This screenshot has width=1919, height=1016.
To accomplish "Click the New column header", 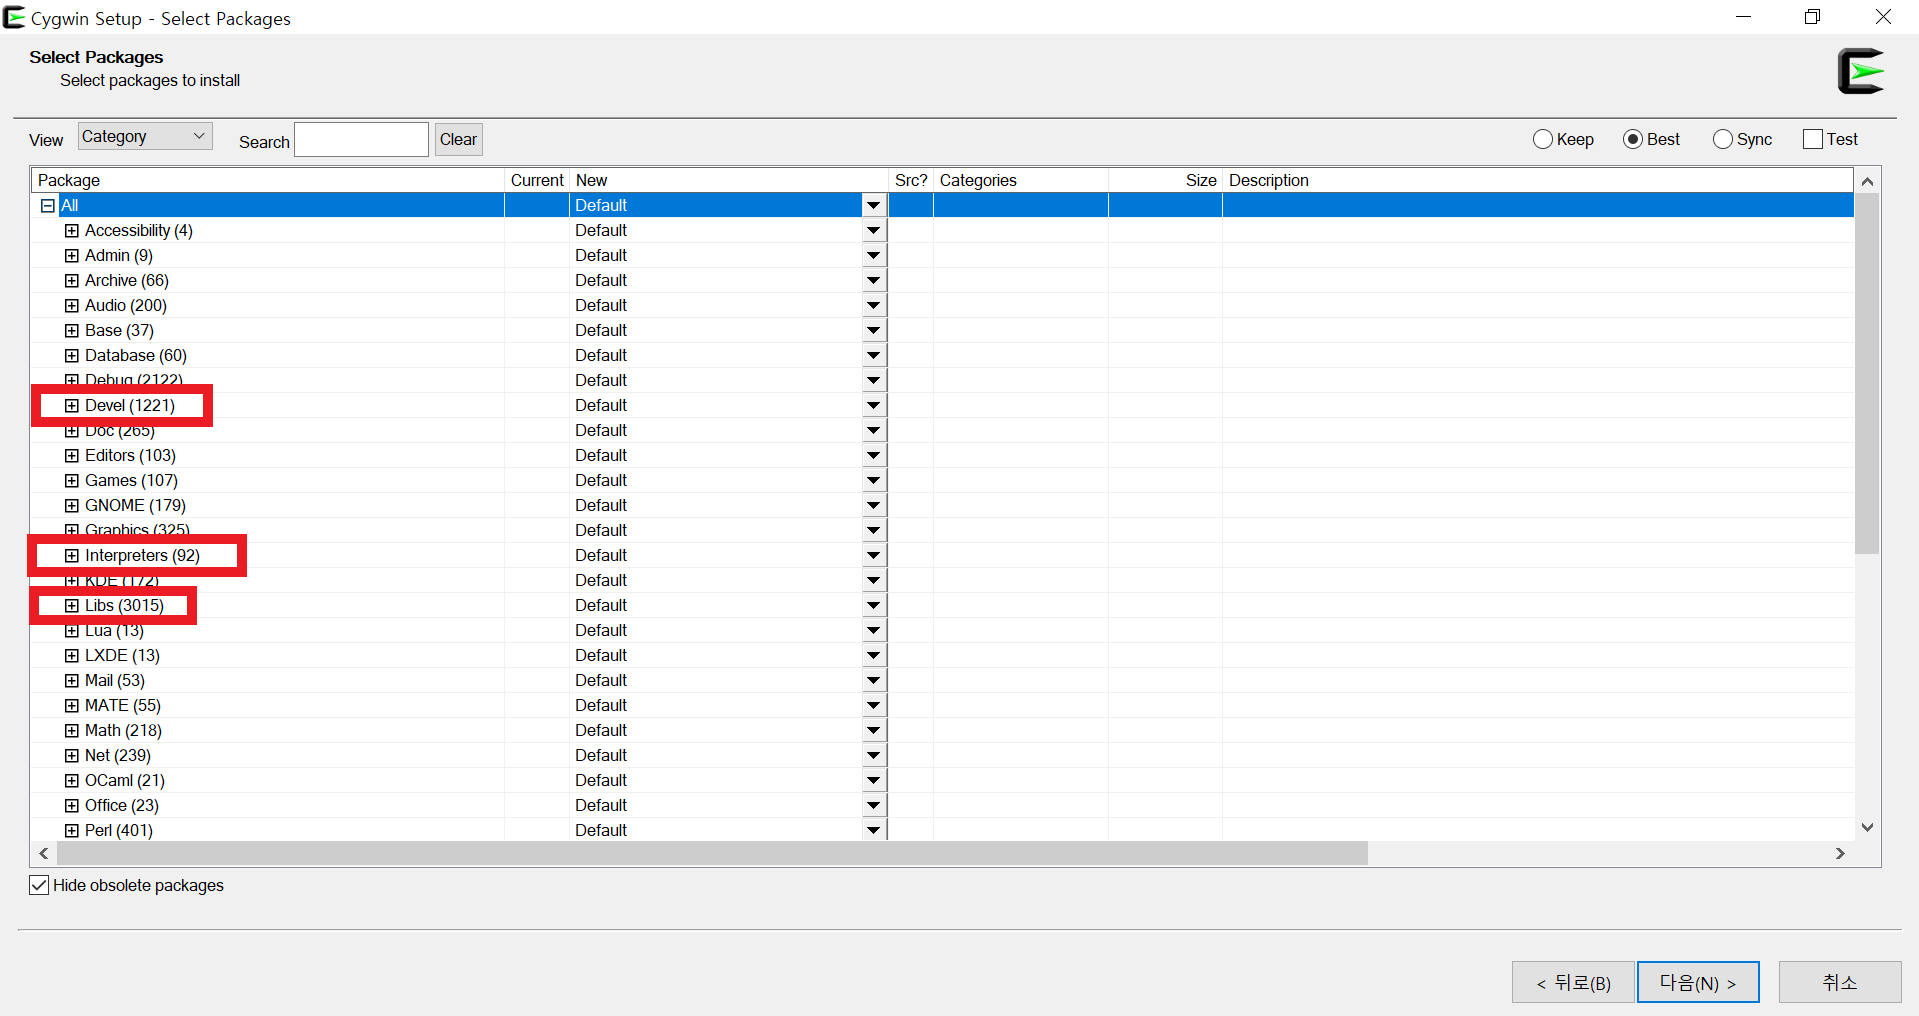I will click(729, 181).
